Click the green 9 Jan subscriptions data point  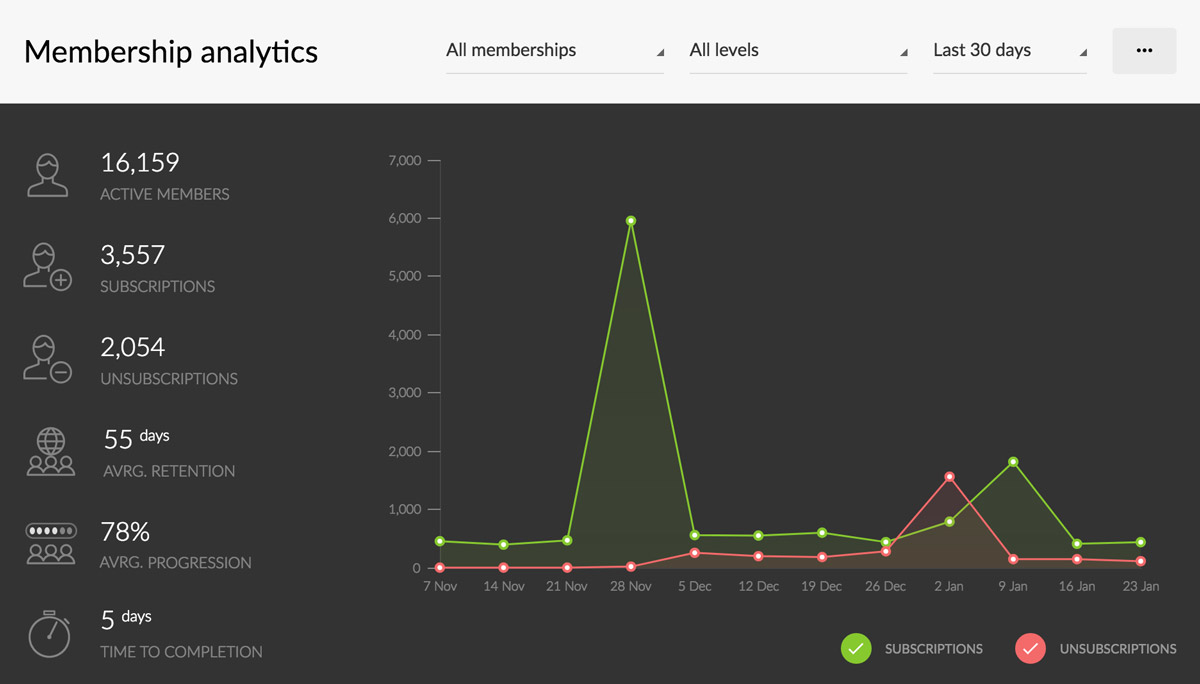[1013, 462]
